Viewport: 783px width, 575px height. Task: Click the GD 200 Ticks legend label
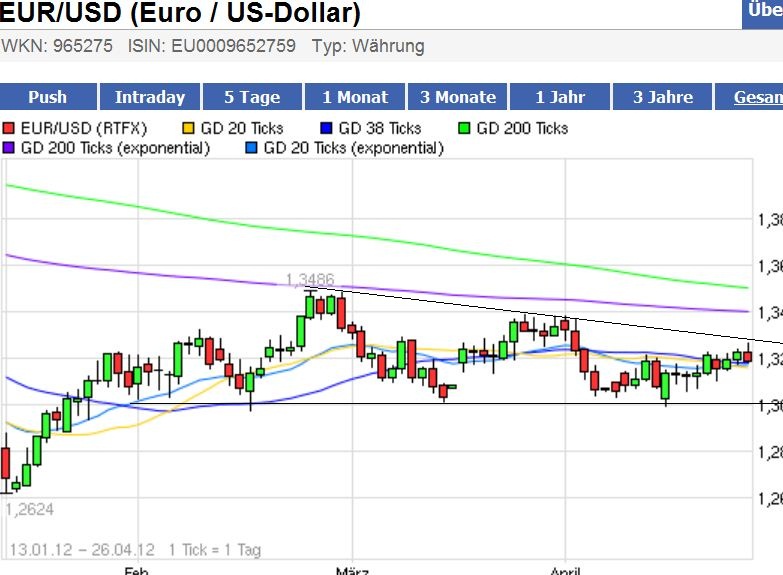tap(522, 128)
